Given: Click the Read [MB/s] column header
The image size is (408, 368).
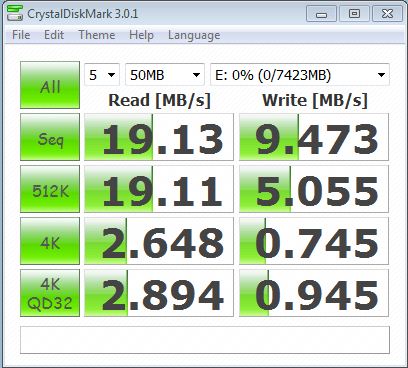Looking at the screenshot, I should (x=159, y=100).
